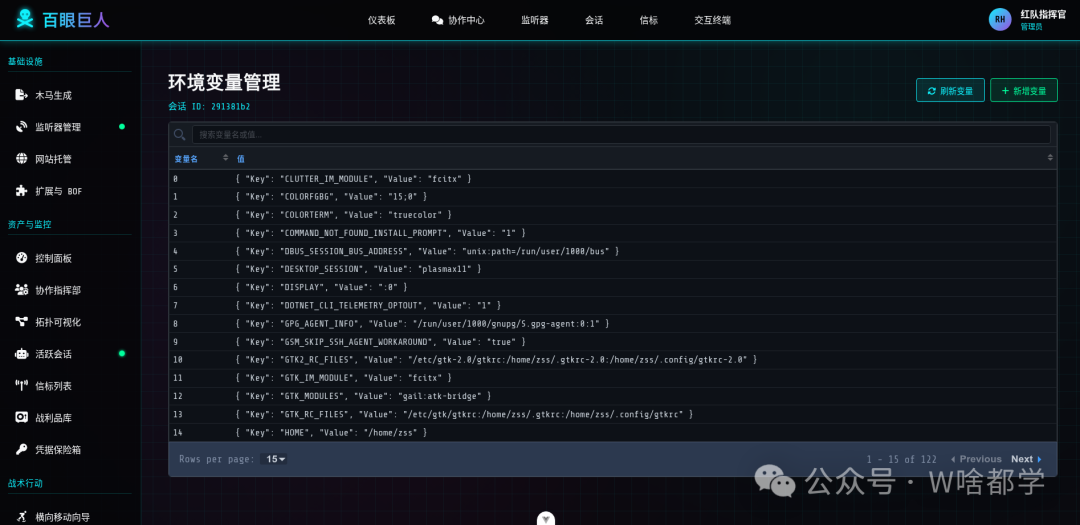Select the GTK_MODULES gail:atk-bridge row
1080x525 pixels.
(613, 396)
